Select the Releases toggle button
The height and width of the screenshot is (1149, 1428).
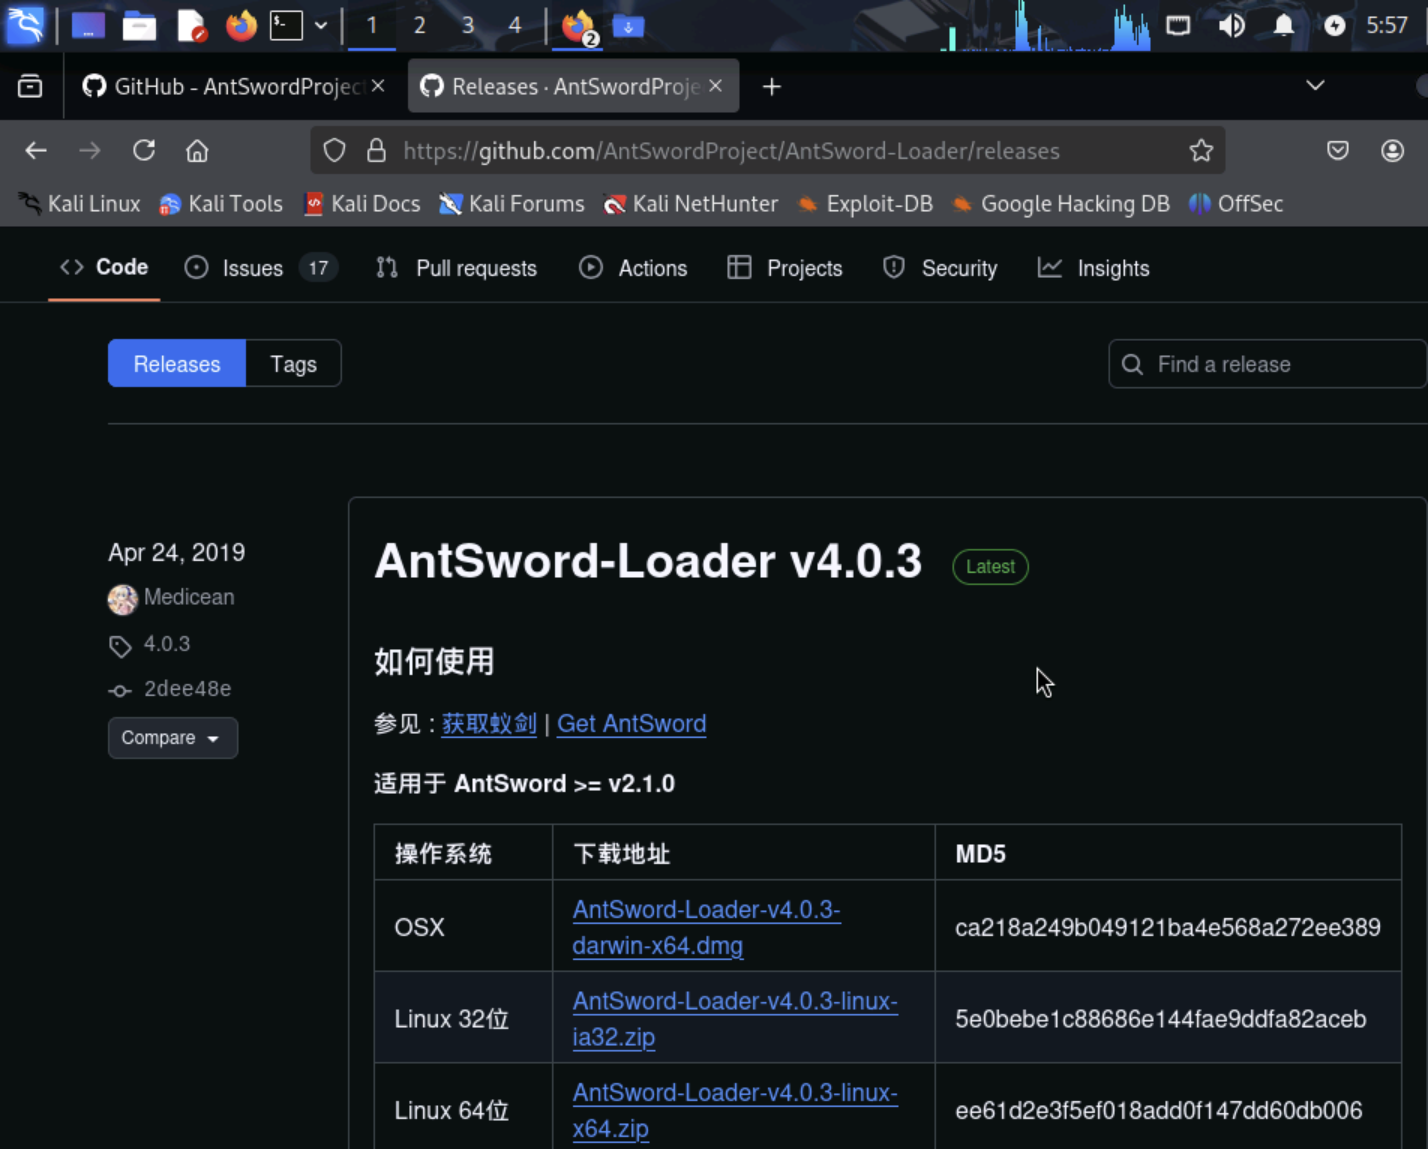tap(177, 364)
